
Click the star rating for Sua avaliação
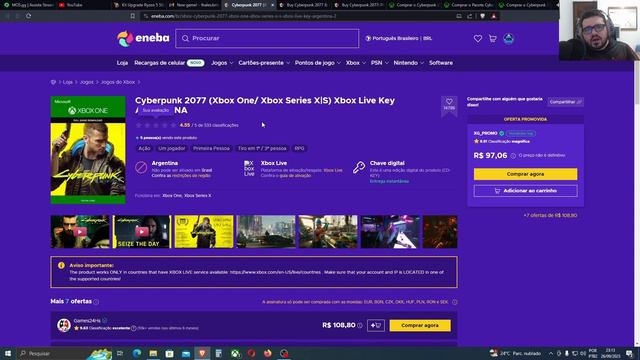(x=156, y=125)
